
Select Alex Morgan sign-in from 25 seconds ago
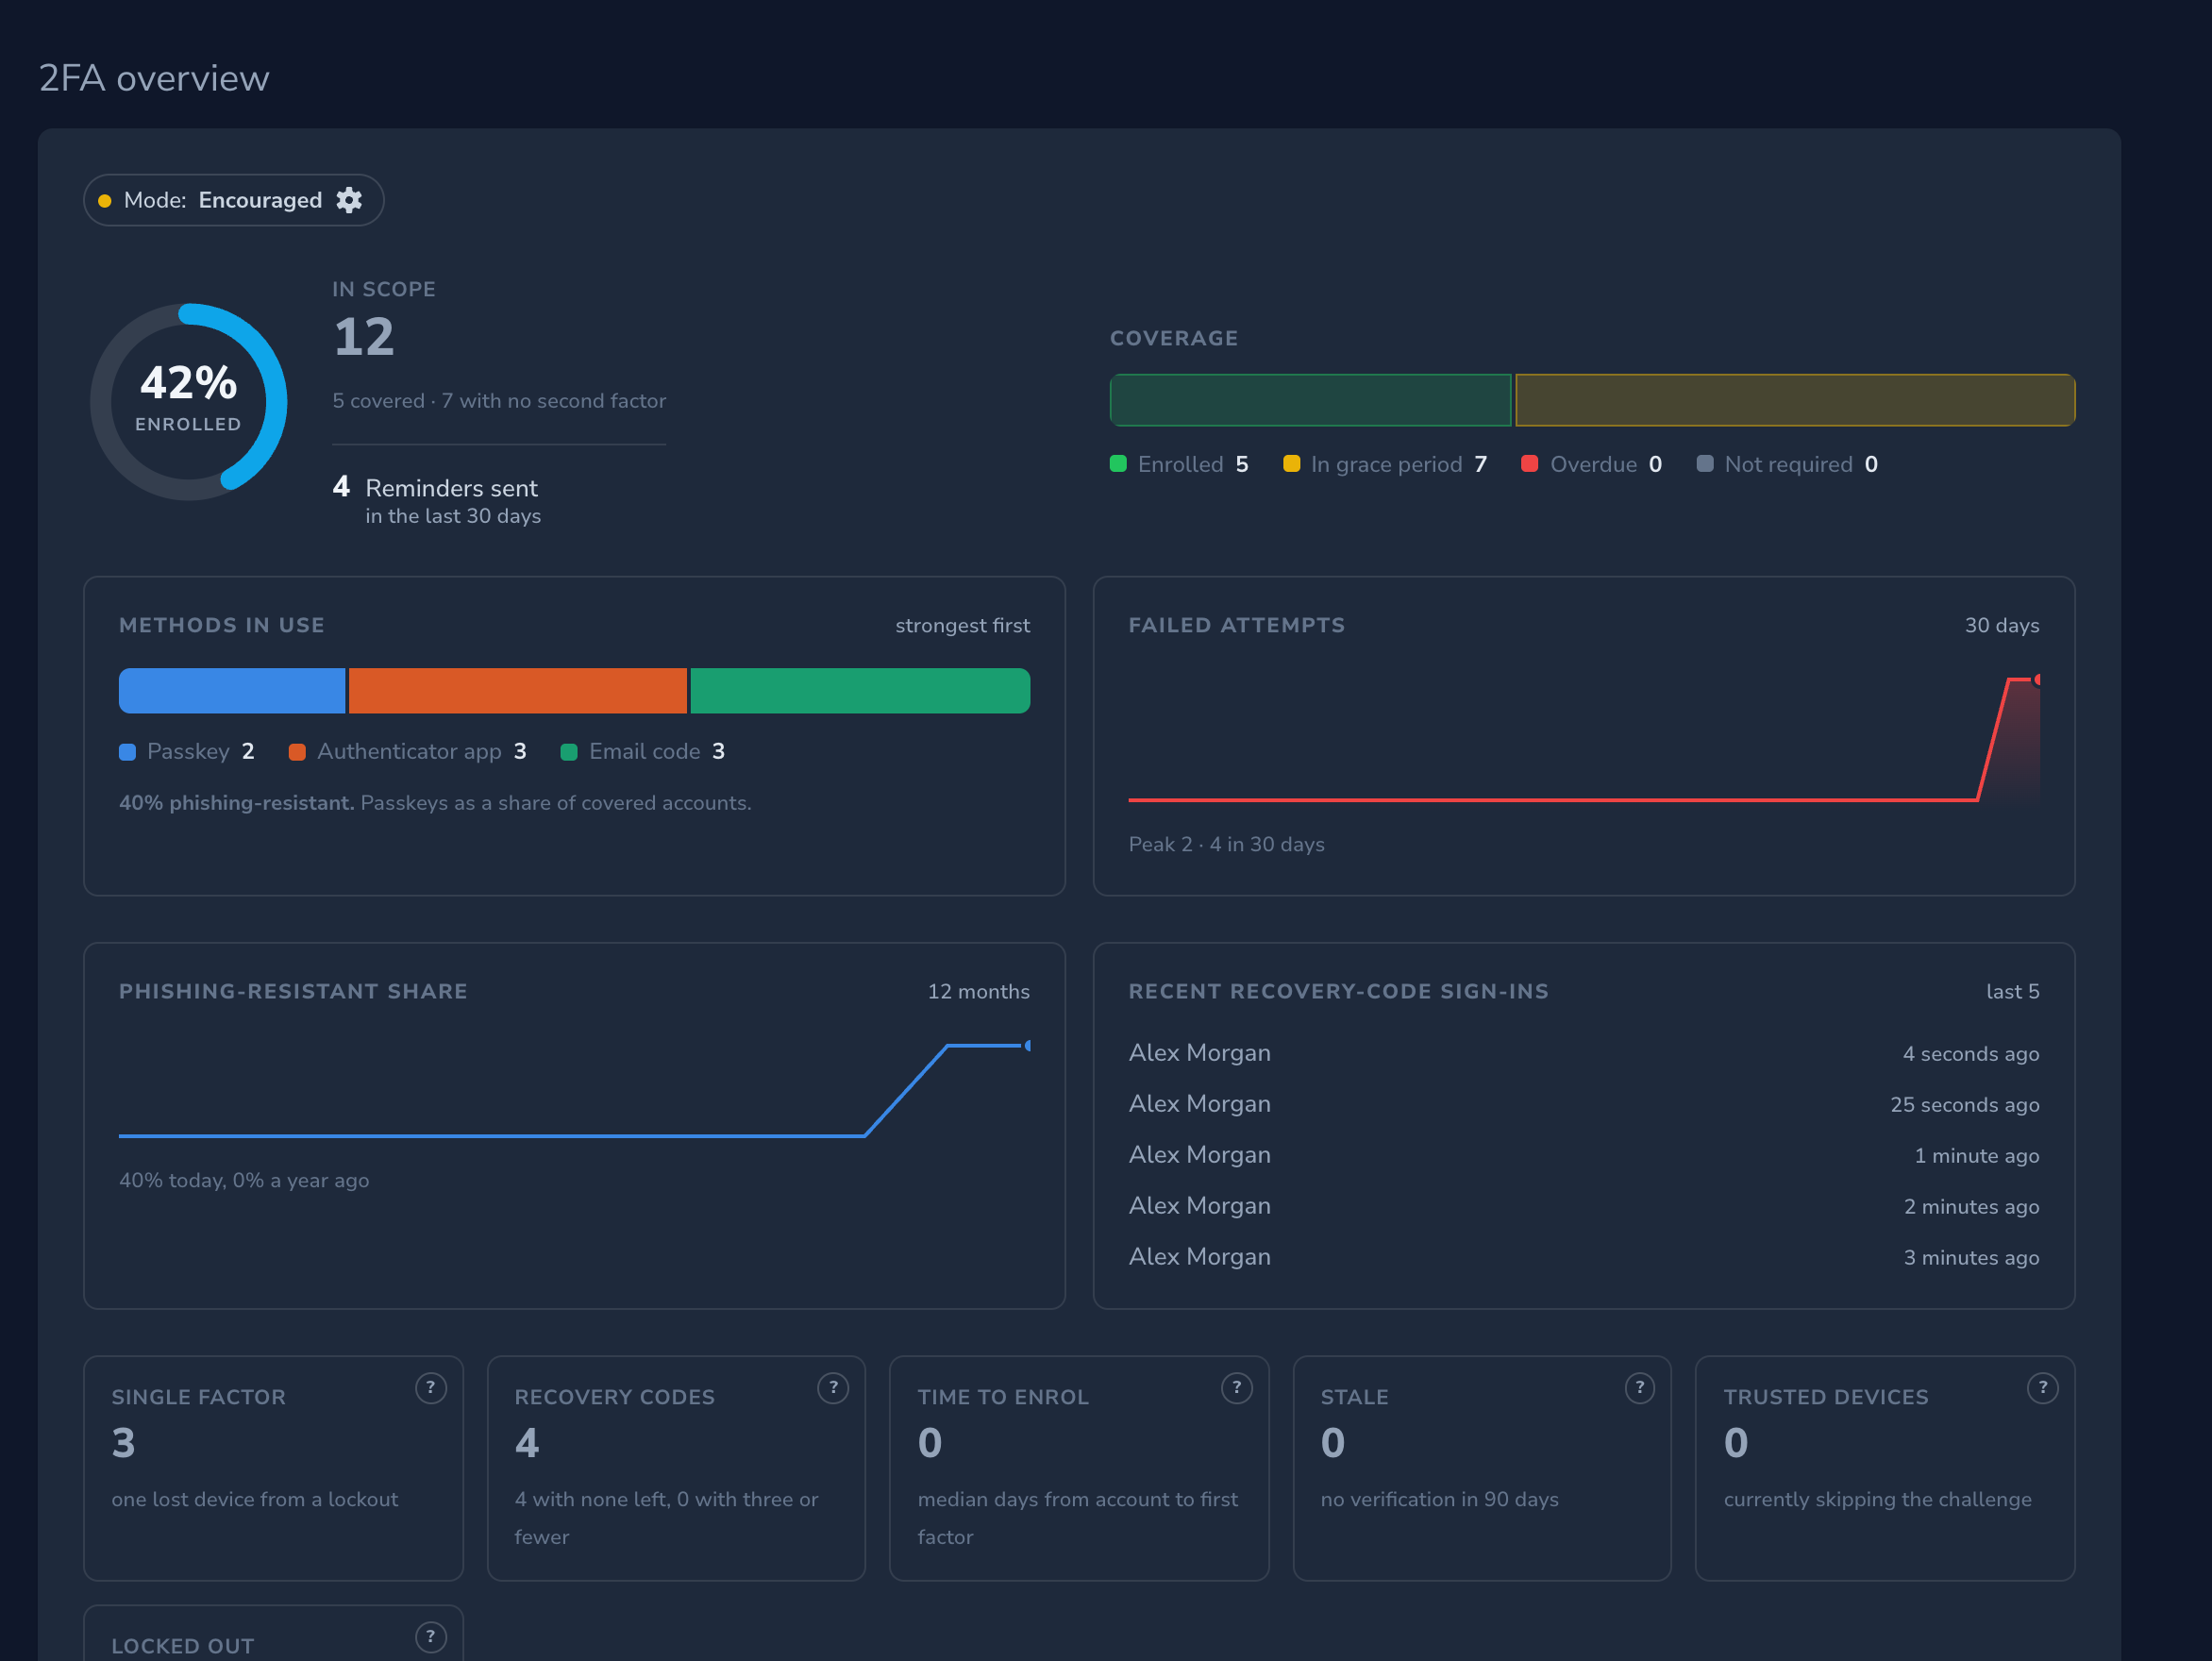(1584, 1104)
